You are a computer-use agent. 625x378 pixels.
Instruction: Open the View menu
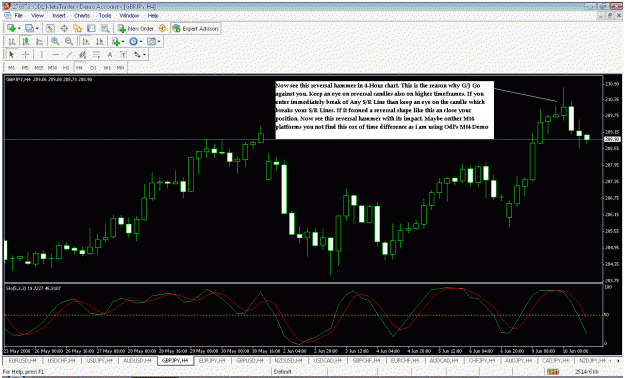coord(37,16)
